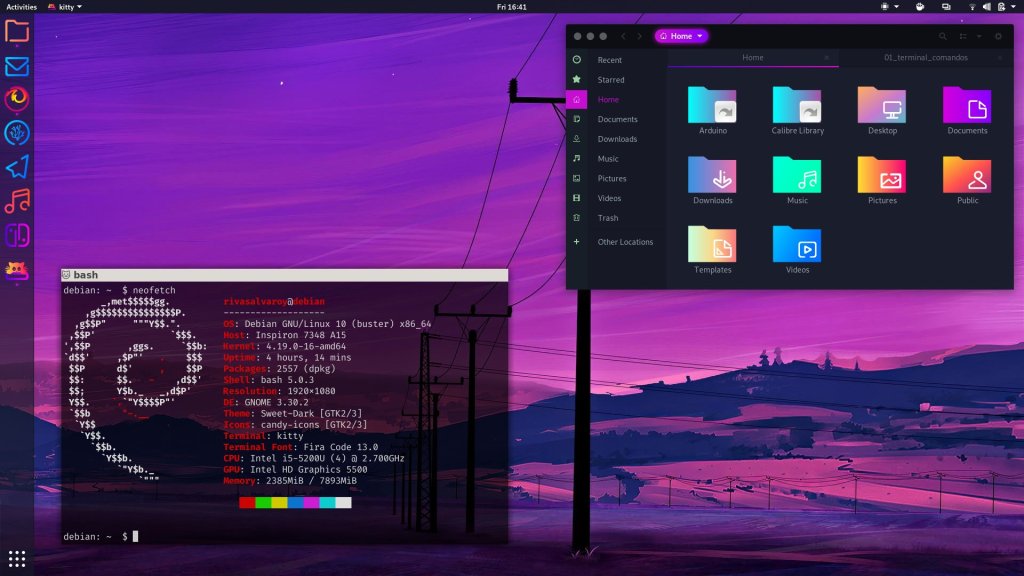Select the Calibre Library folder
Image resolution: width=1024 pixels, height=576 pixels.
click(x=797, y=111)
